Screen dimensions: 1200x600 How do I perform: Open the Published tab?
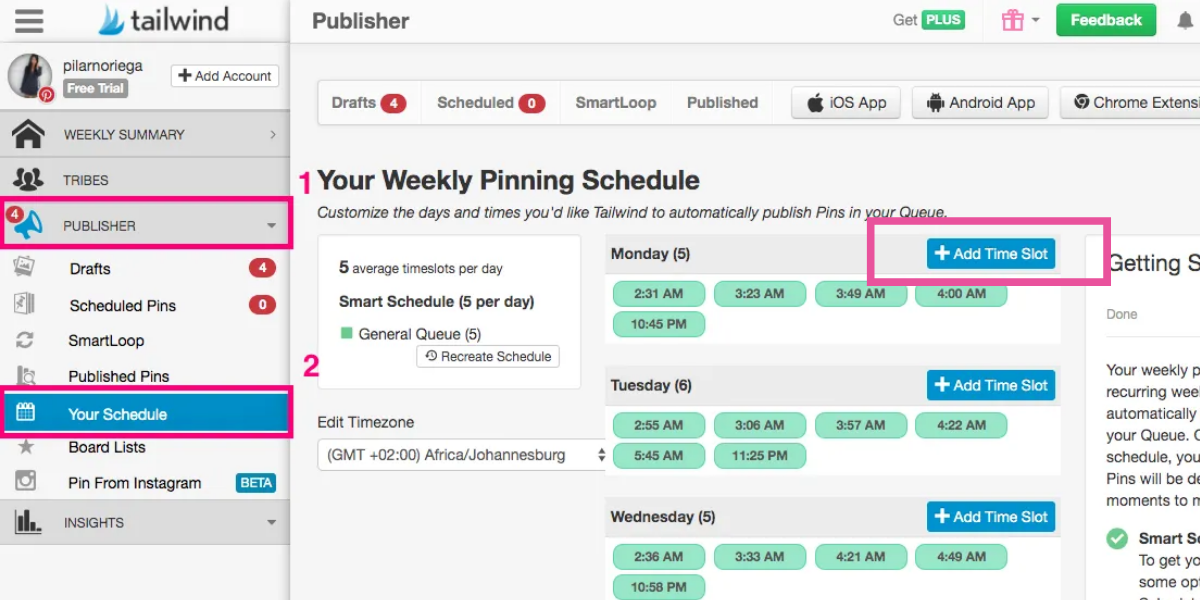[x=722, y=103]
